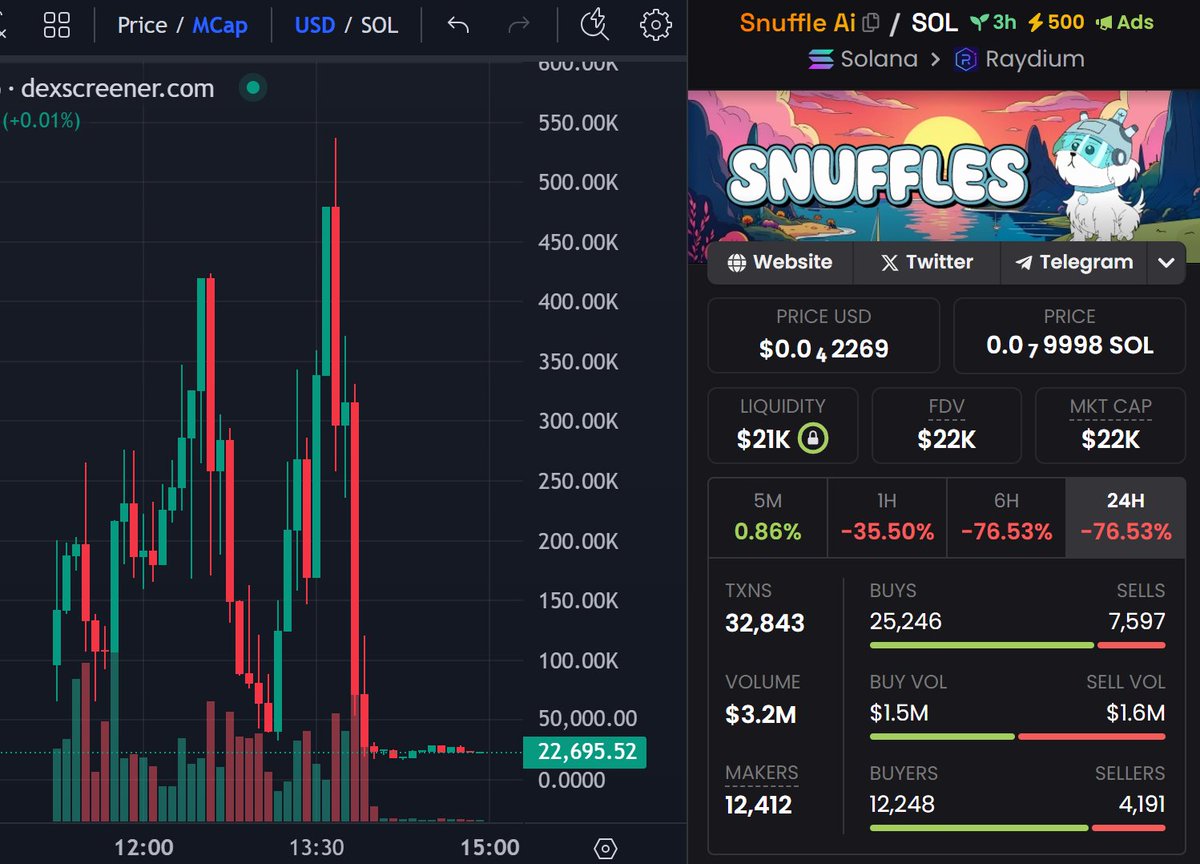The image size is (1200, 864).
Task: Click the buy vol versus sell vol bar
Action: pyautogui.click(x=1018, y=737)
